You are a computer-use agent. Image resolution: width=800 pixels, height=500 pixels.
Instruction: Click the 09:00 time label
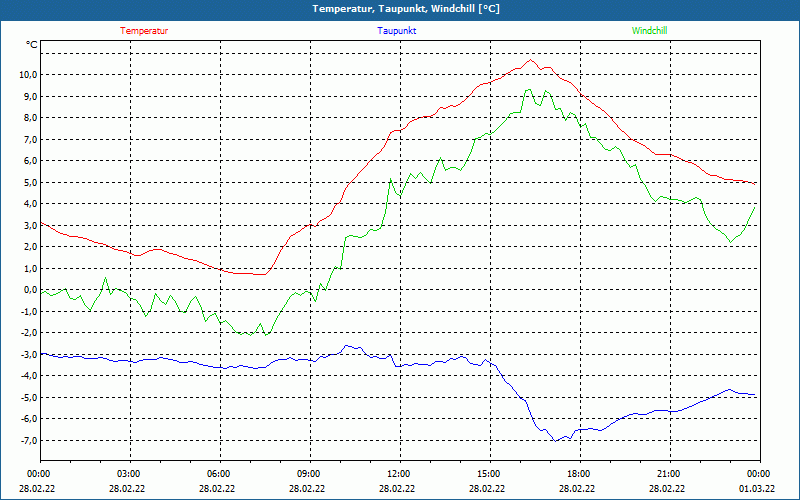[x=310, y=474]
